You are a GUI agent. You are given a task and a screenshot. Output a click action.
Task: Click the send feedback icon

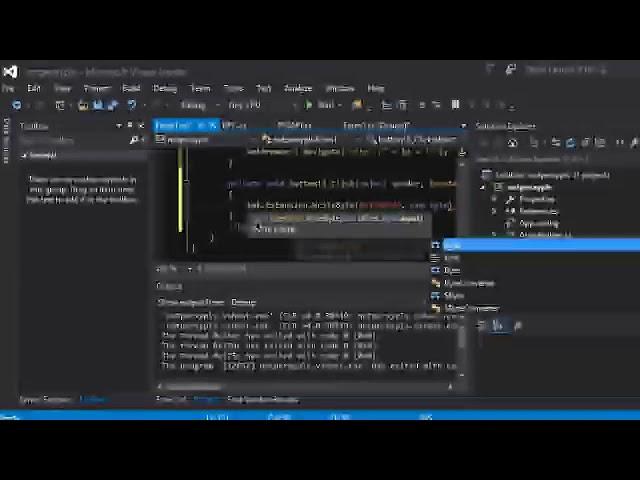510,70
